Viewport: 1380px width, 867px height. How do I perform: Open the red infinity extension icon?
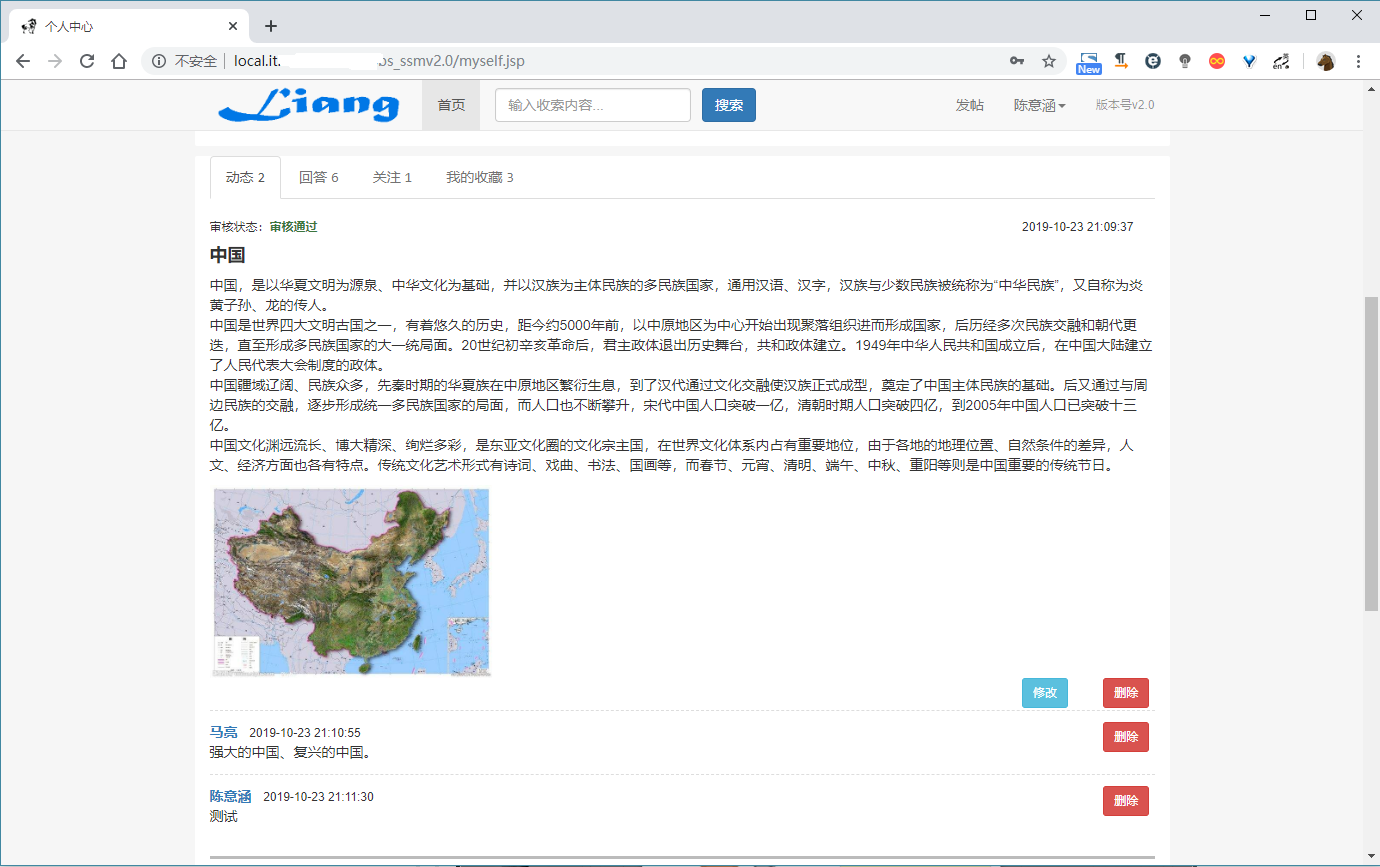pos(1217,61)
